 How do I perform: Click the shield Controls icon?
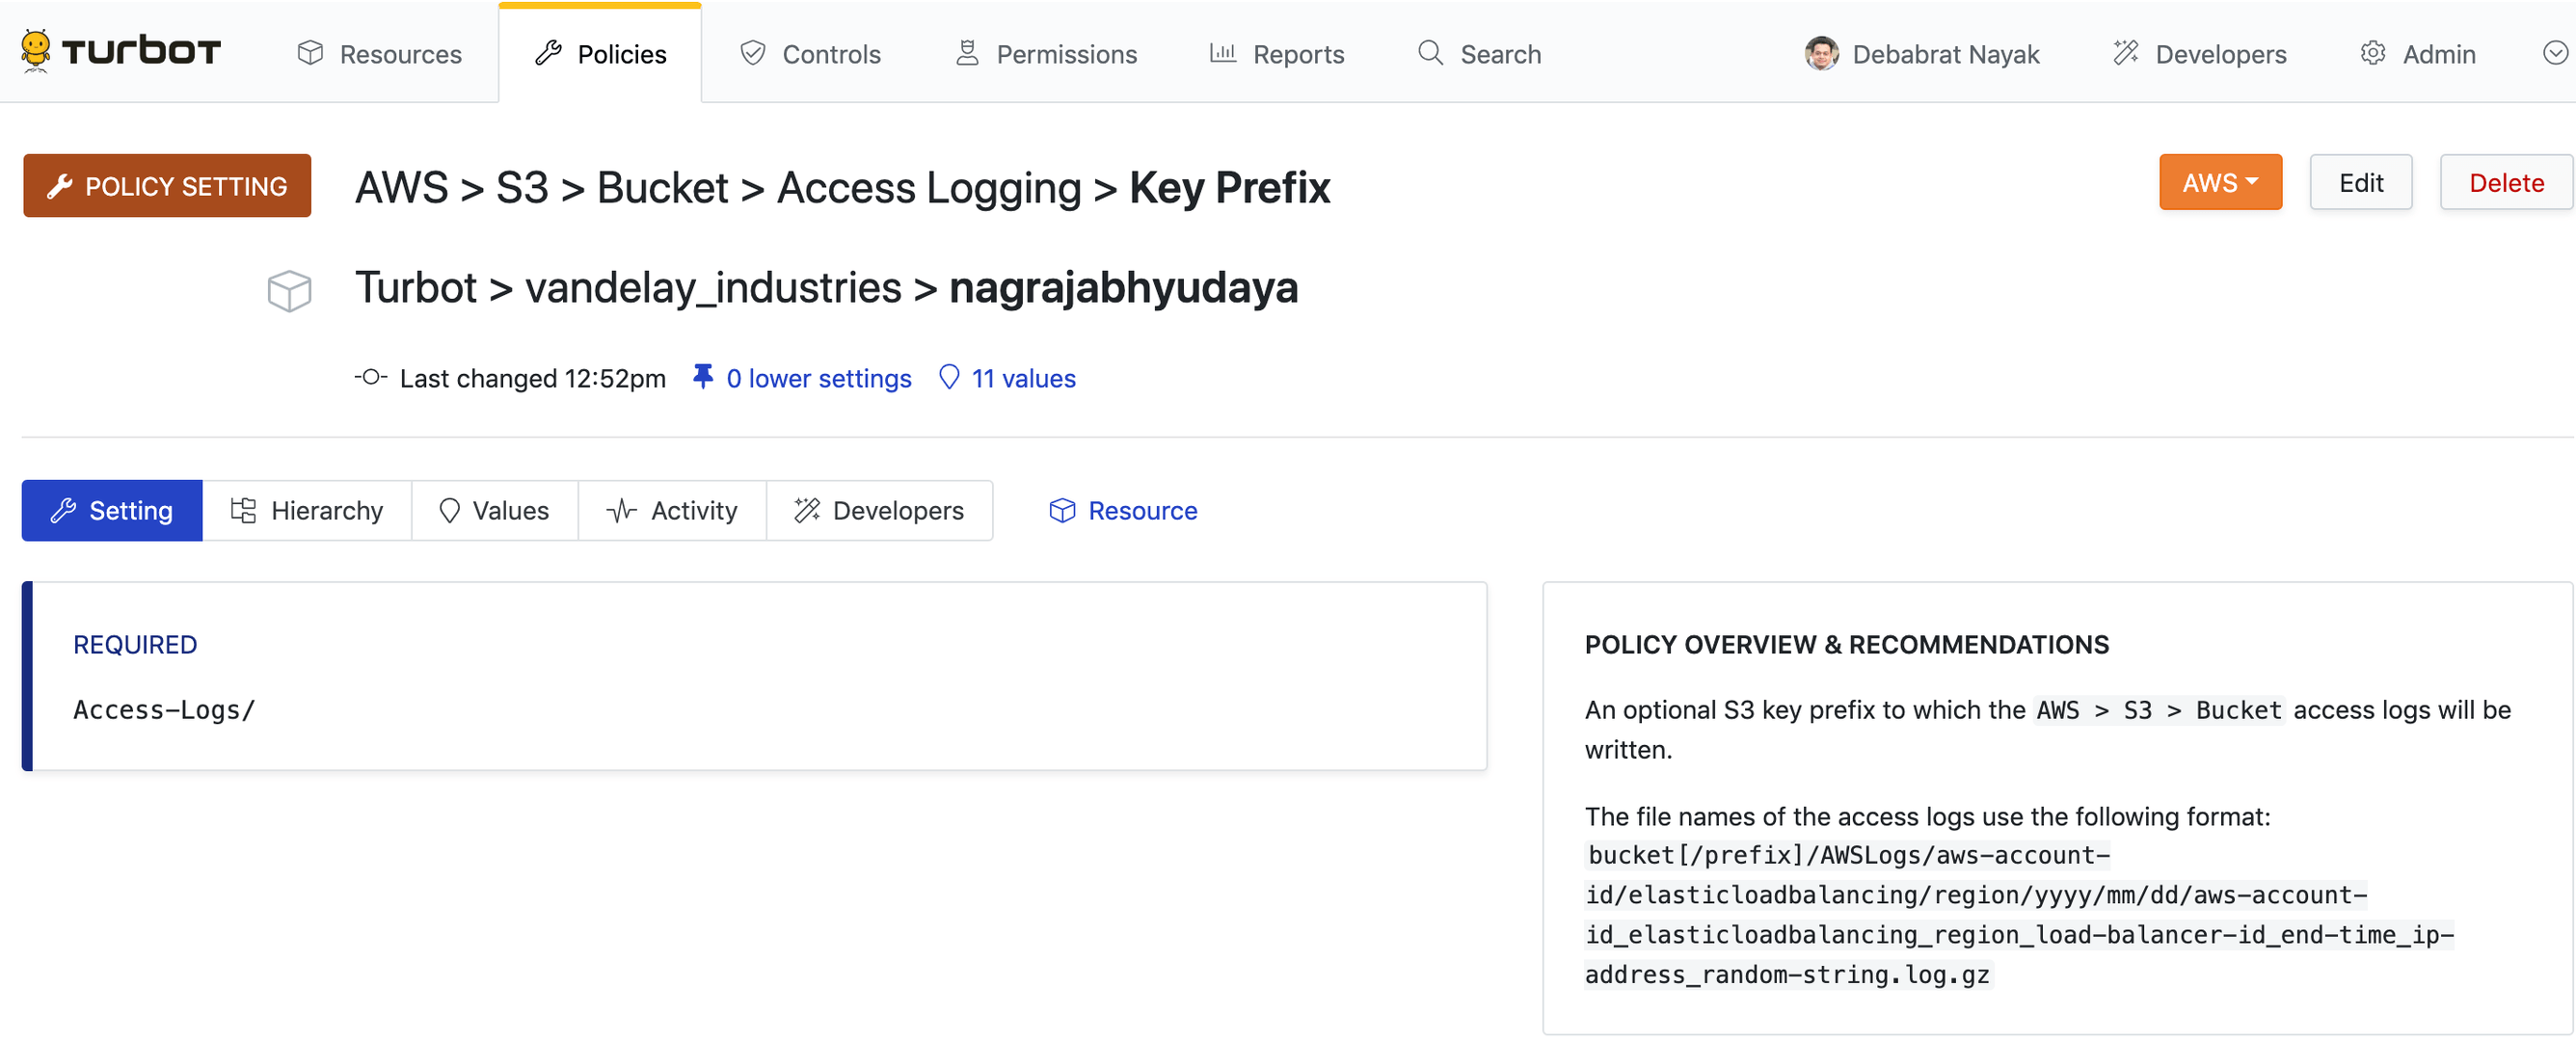click(x=752, y=54)
